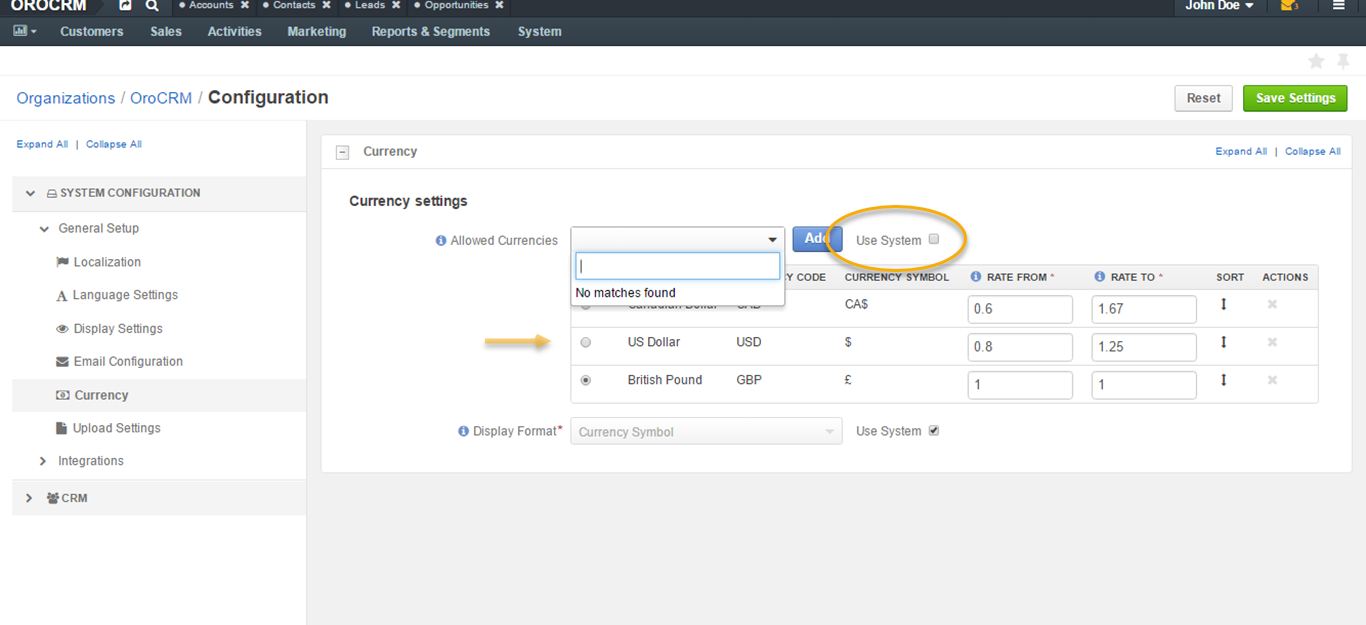Enable Use System for Allowed Currencies

tap(934, 239)
